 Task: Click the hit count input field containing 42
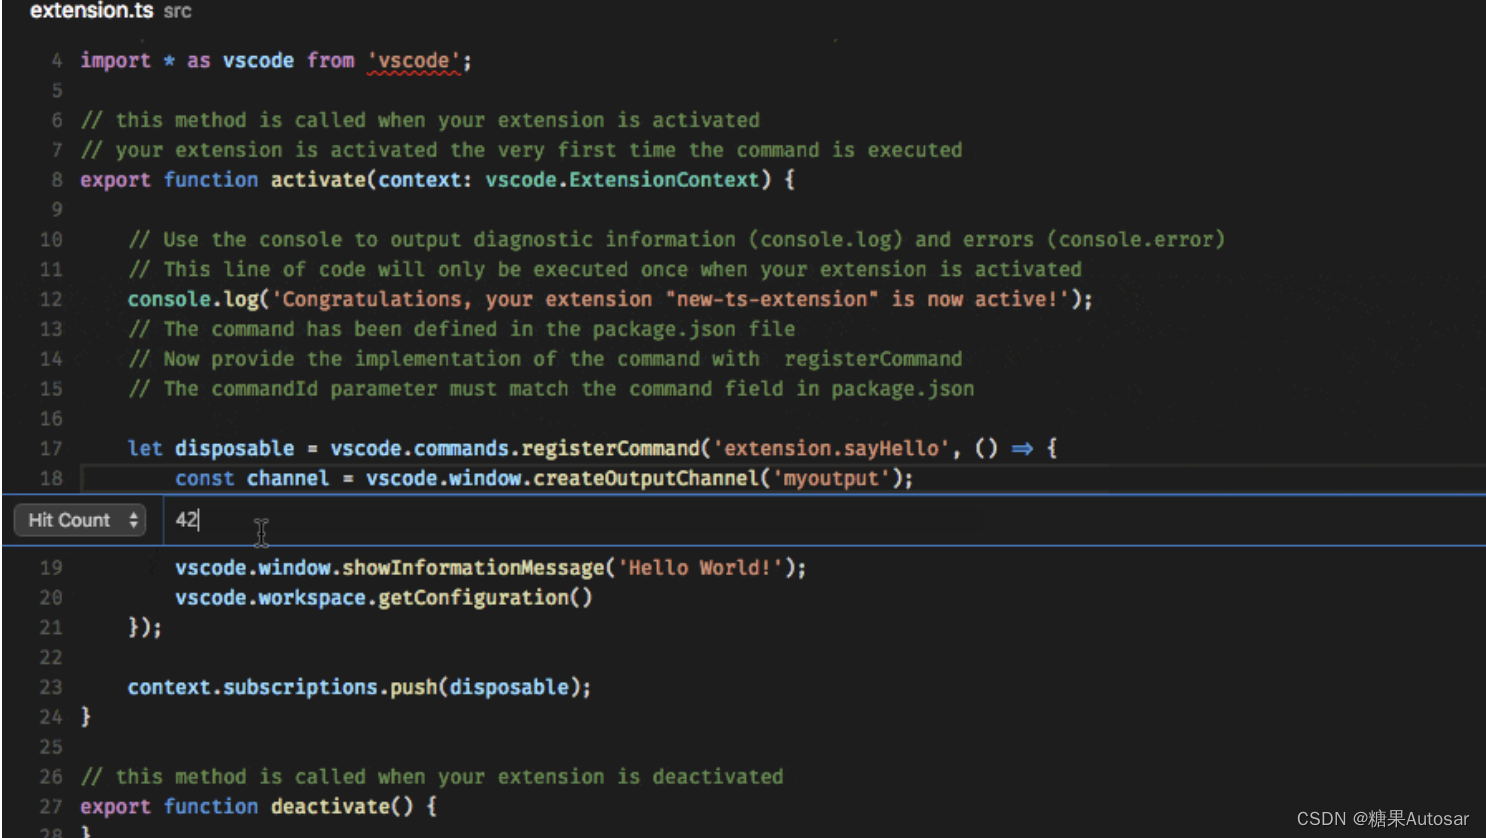[x=823, y=520]
